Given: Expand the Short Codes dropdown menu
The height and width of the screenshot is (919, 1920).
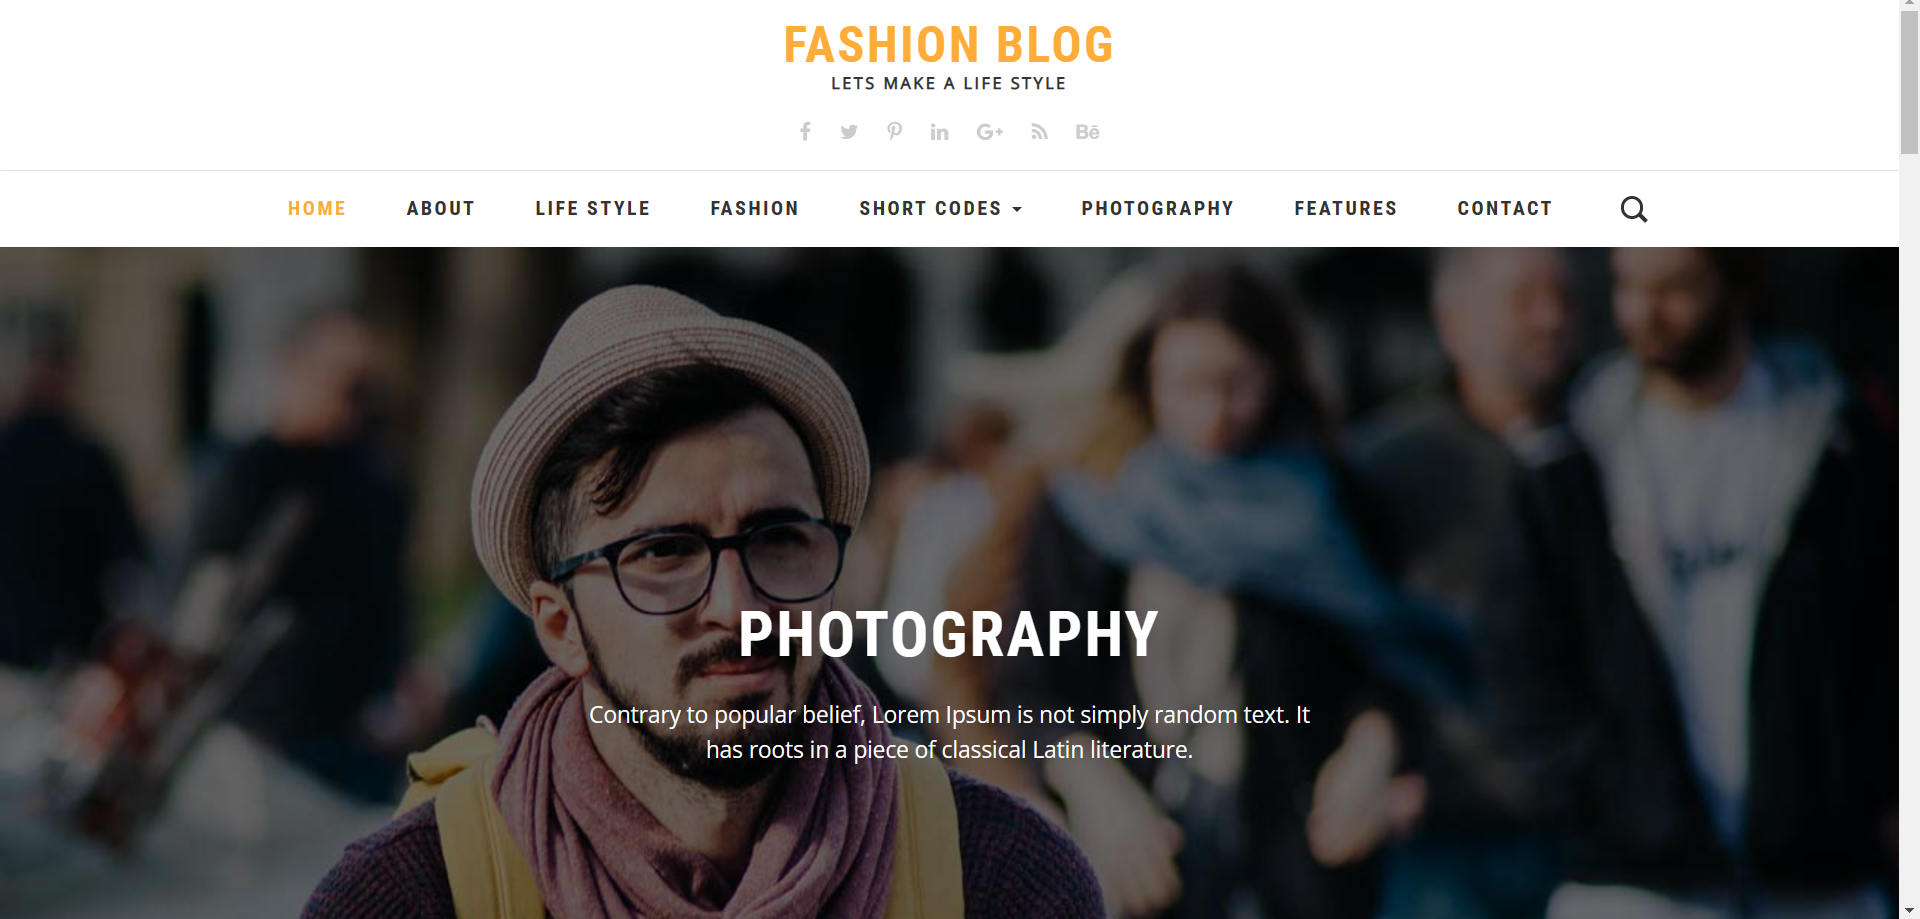Looking at the screenshot, I should click(940, 209).
